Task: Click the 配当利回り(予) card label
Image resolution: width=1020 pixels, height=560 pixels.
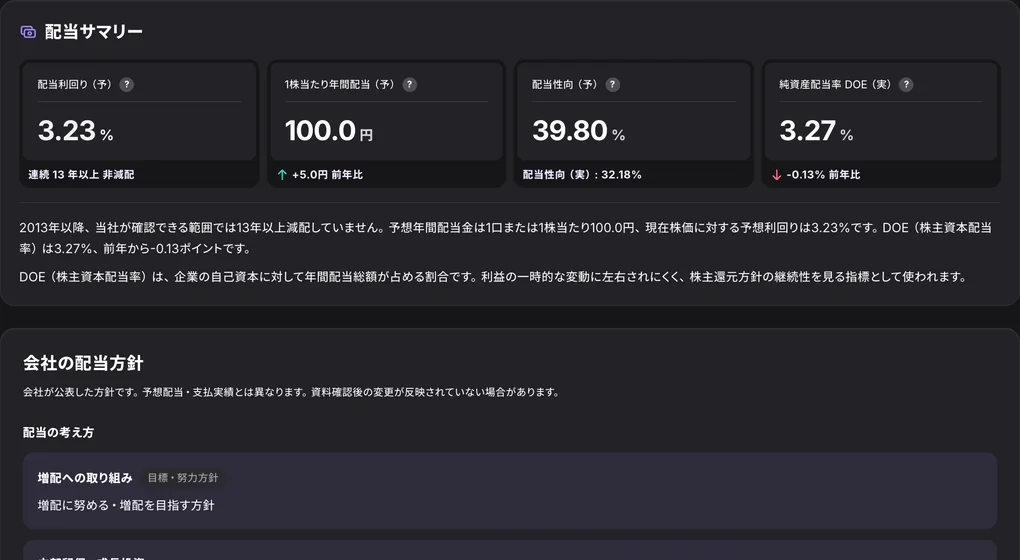Action: (75, 85)
